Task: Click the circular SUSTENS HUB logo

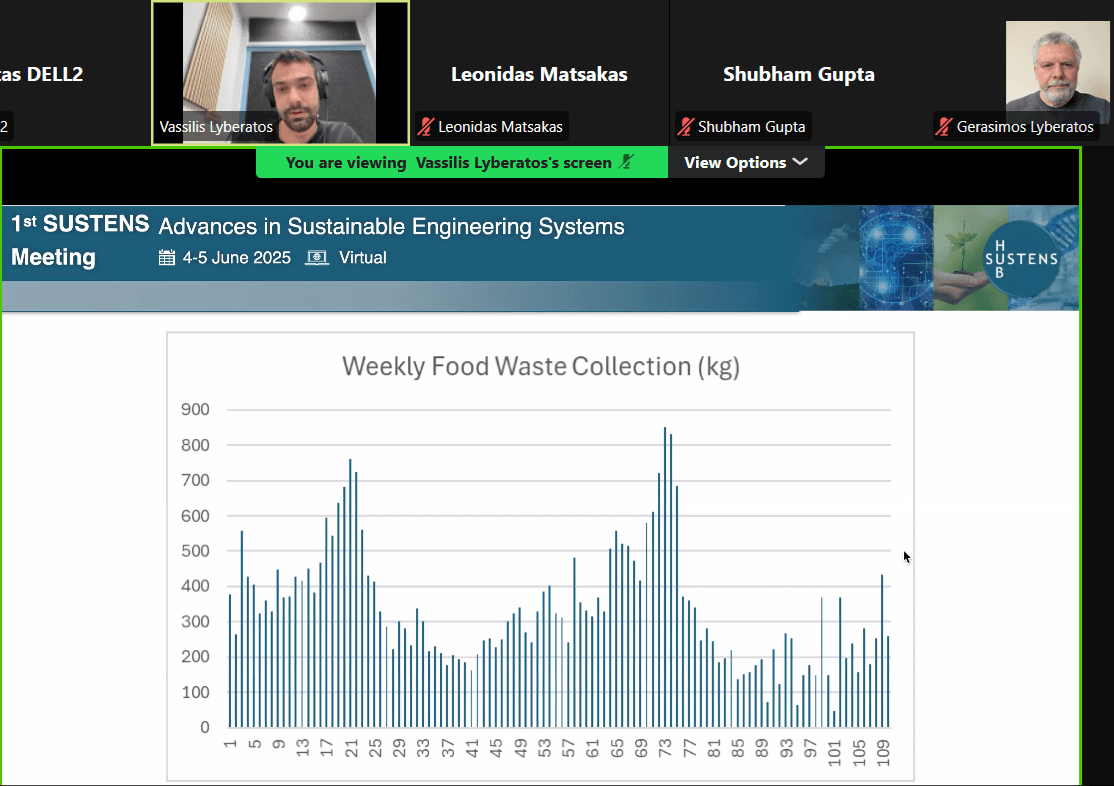Action: [1020, 258]
